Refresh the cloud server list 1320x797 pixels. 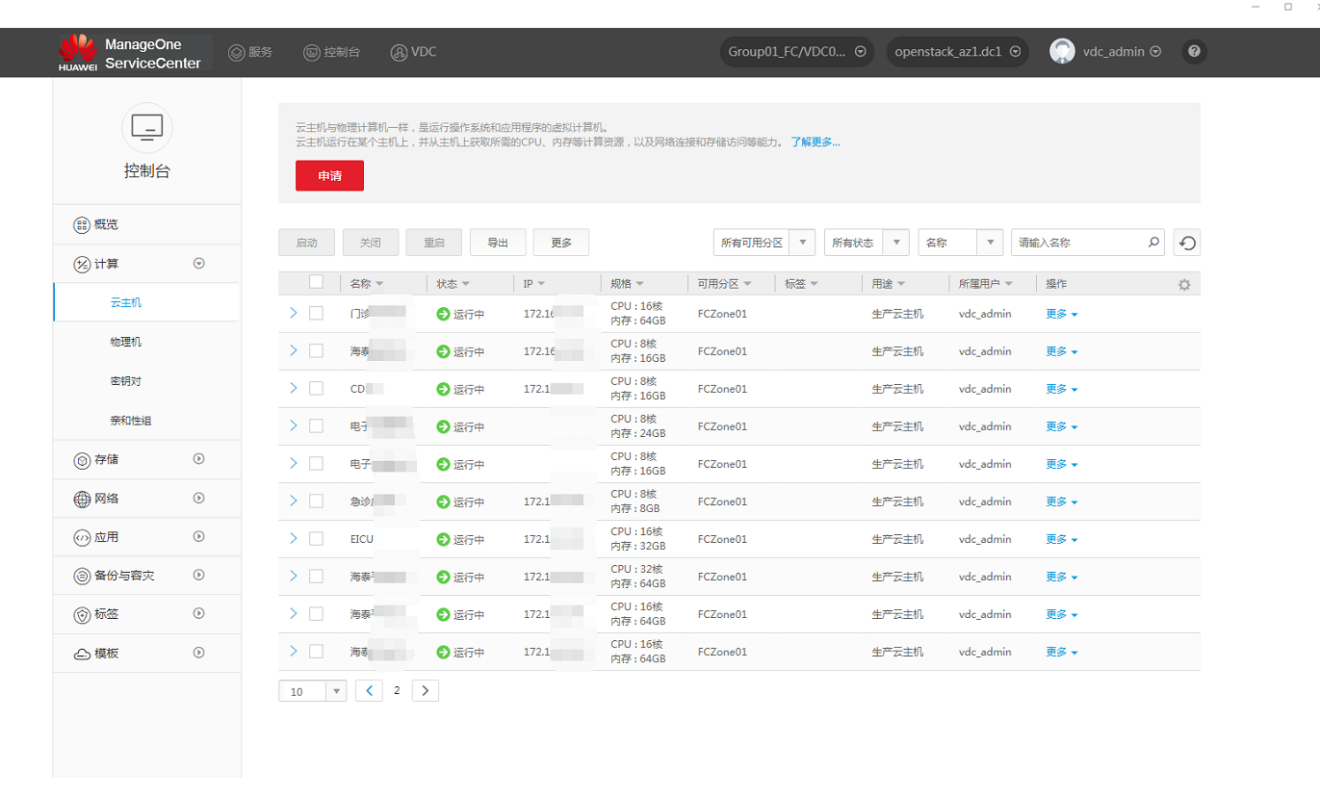[1187, 242]
